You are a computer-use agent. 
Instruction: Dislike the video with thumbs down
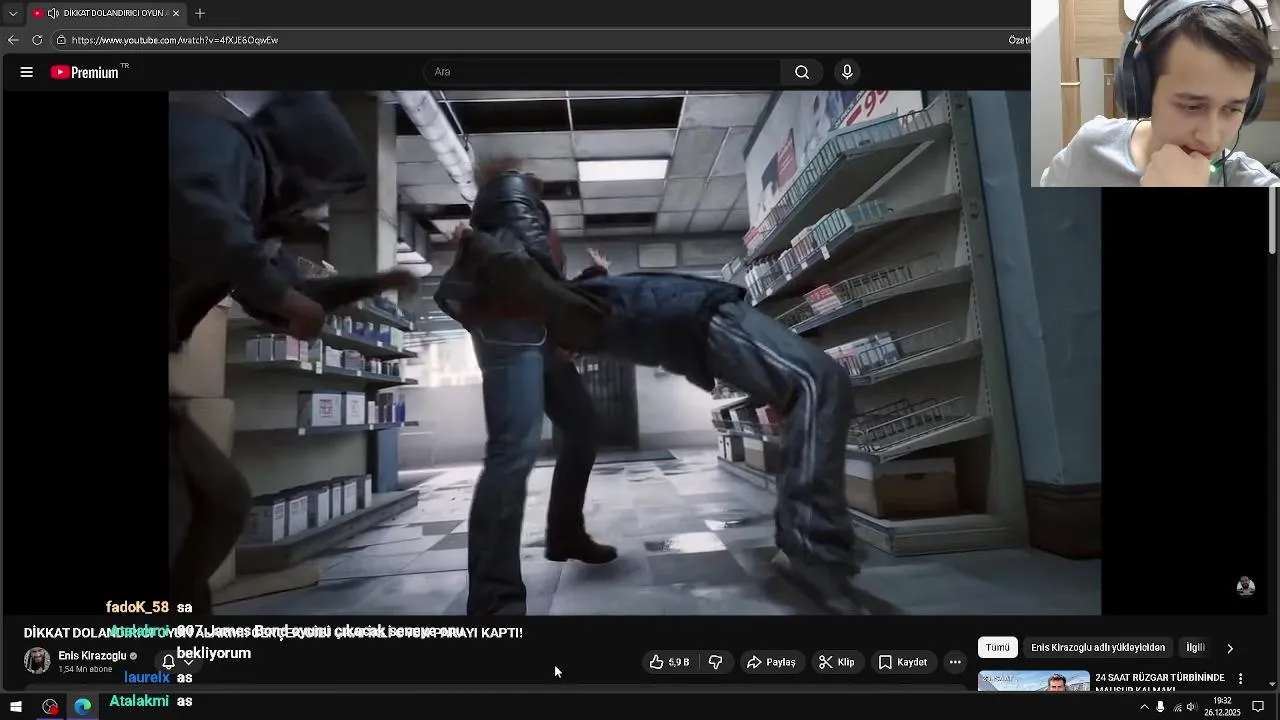[715, 662]
